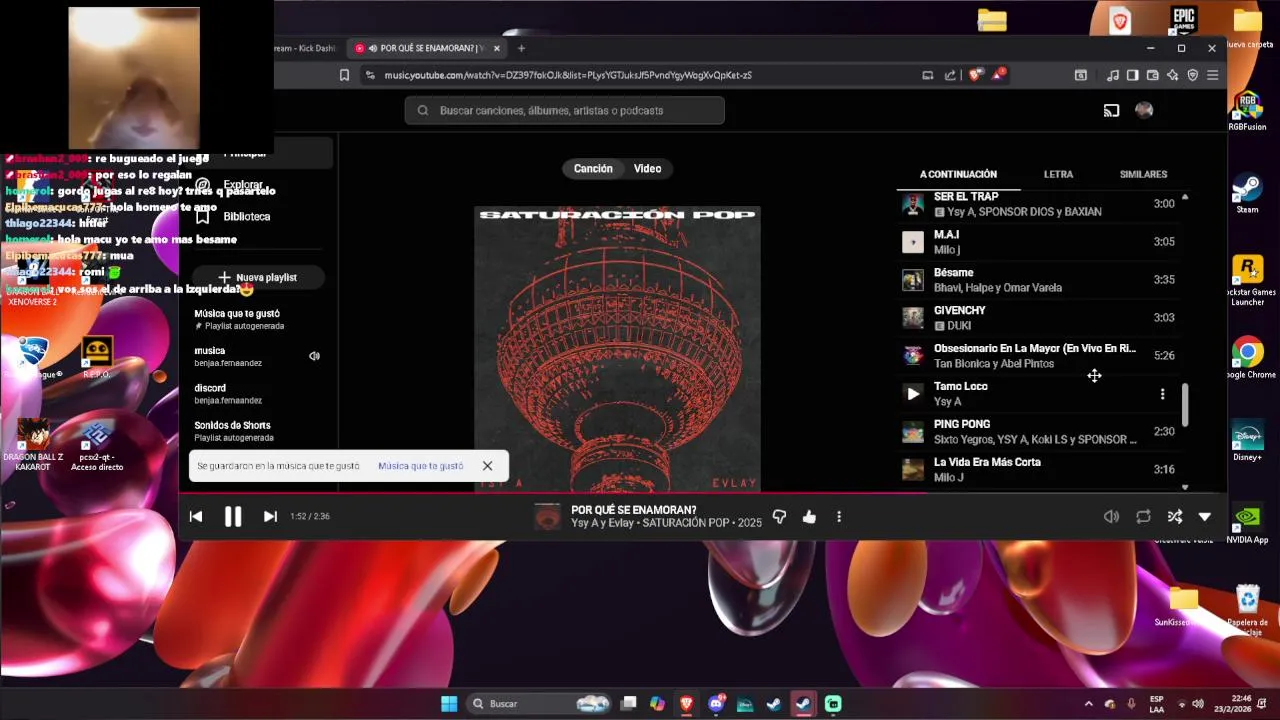This screenshot has height=720, width=1280.
Task: Open Brave browser from taskbar
Action: tap(687, 704)
